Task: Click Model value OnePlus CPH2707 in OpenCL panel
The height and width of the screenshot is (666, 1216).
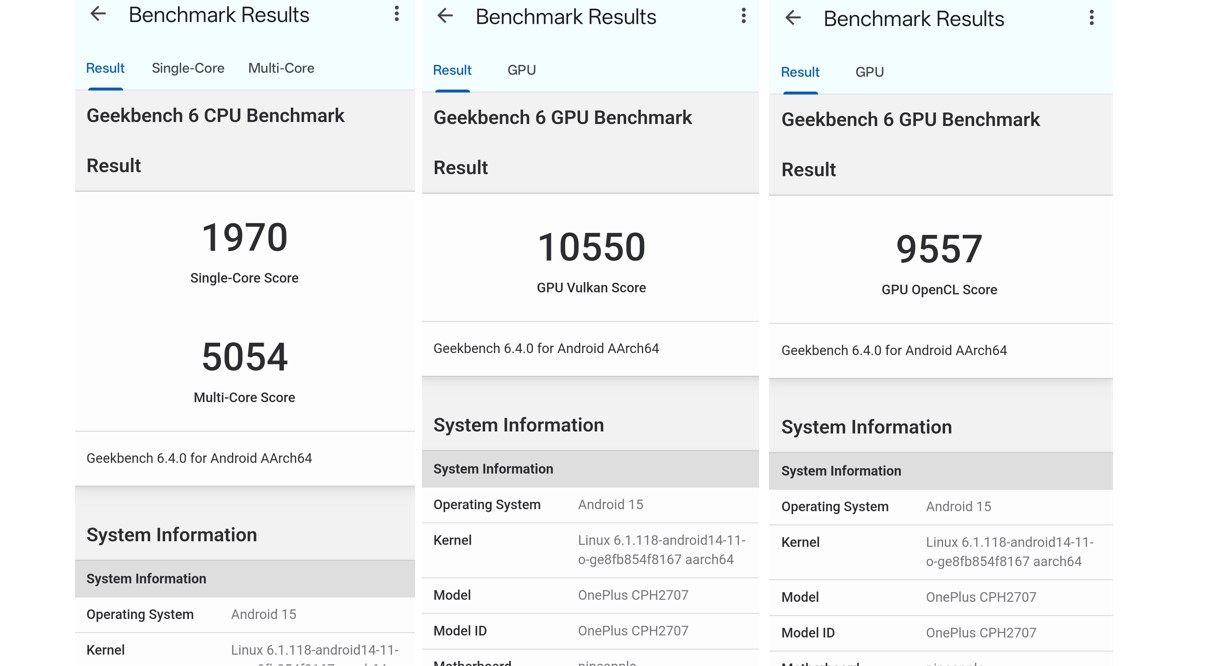Action: [981, 597]
